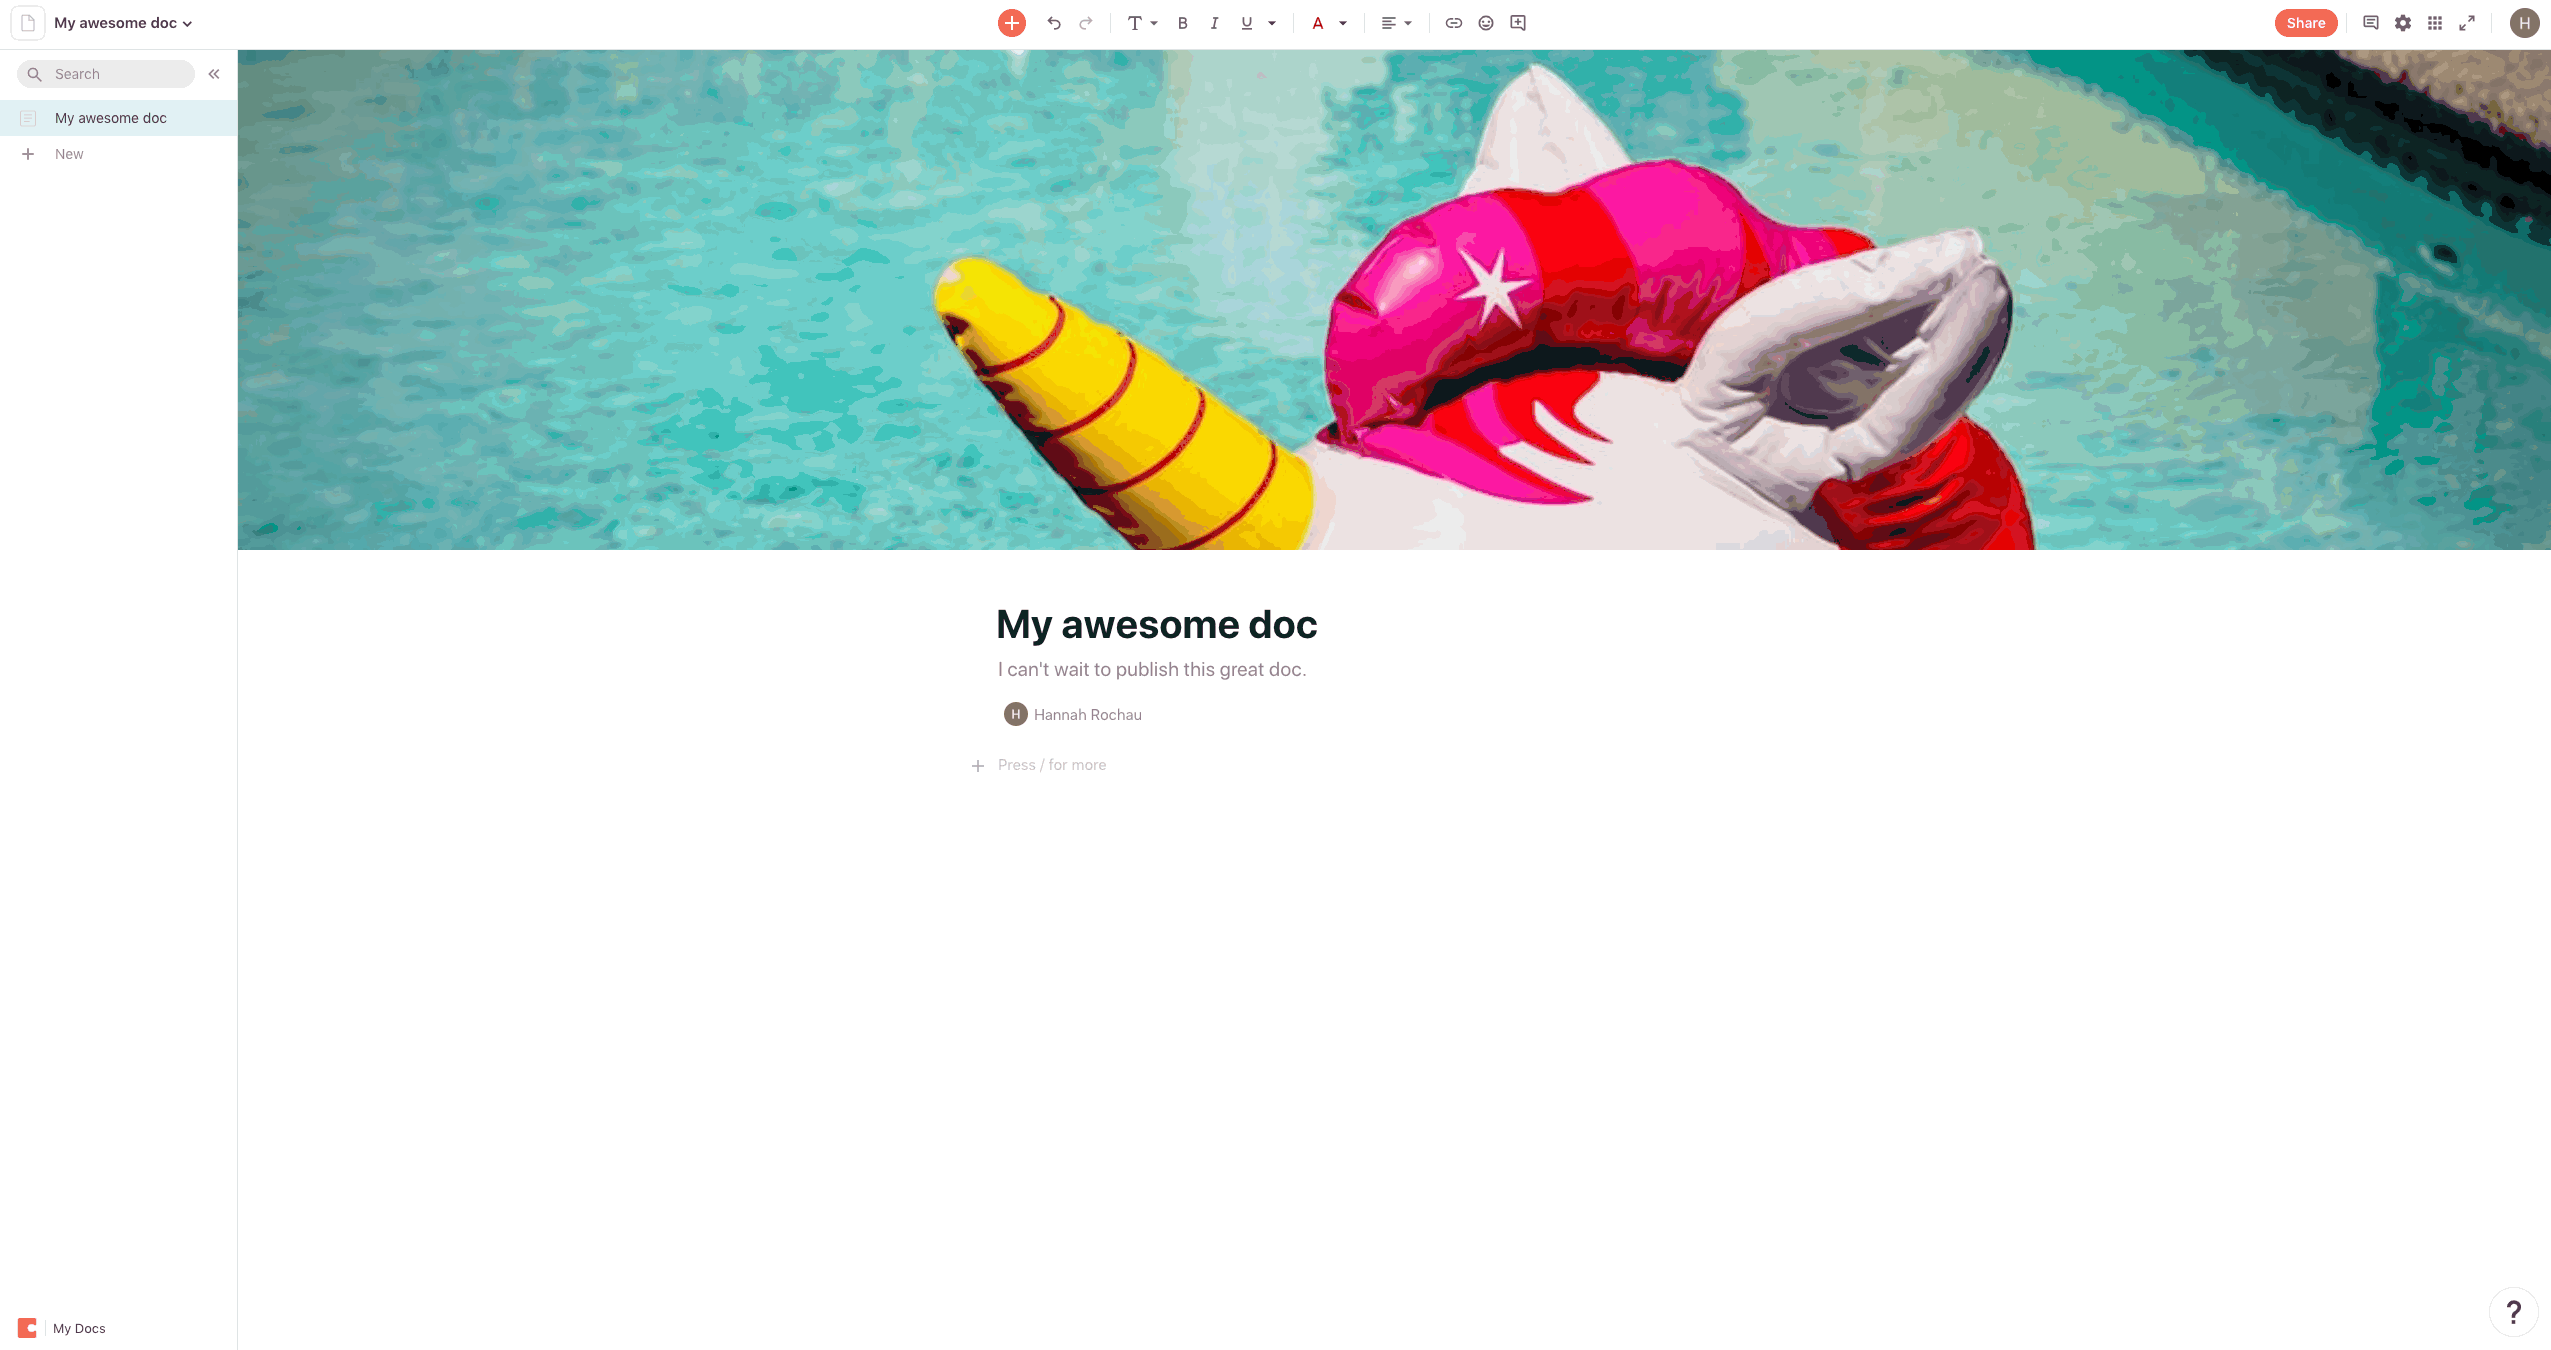Click the red insert plus button

click(1011, 23)
